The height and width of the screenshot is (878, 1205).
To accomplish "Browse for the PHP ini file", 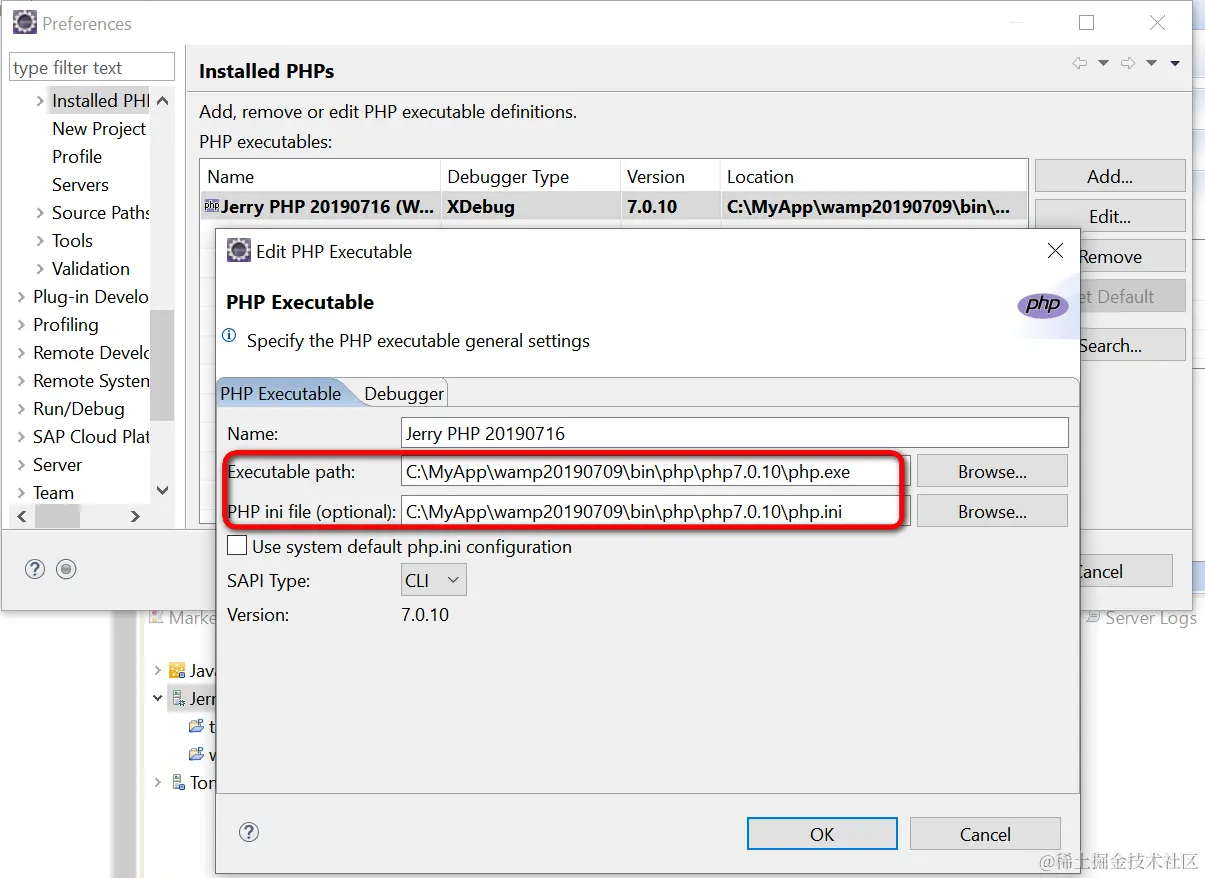I will (992, 511).
